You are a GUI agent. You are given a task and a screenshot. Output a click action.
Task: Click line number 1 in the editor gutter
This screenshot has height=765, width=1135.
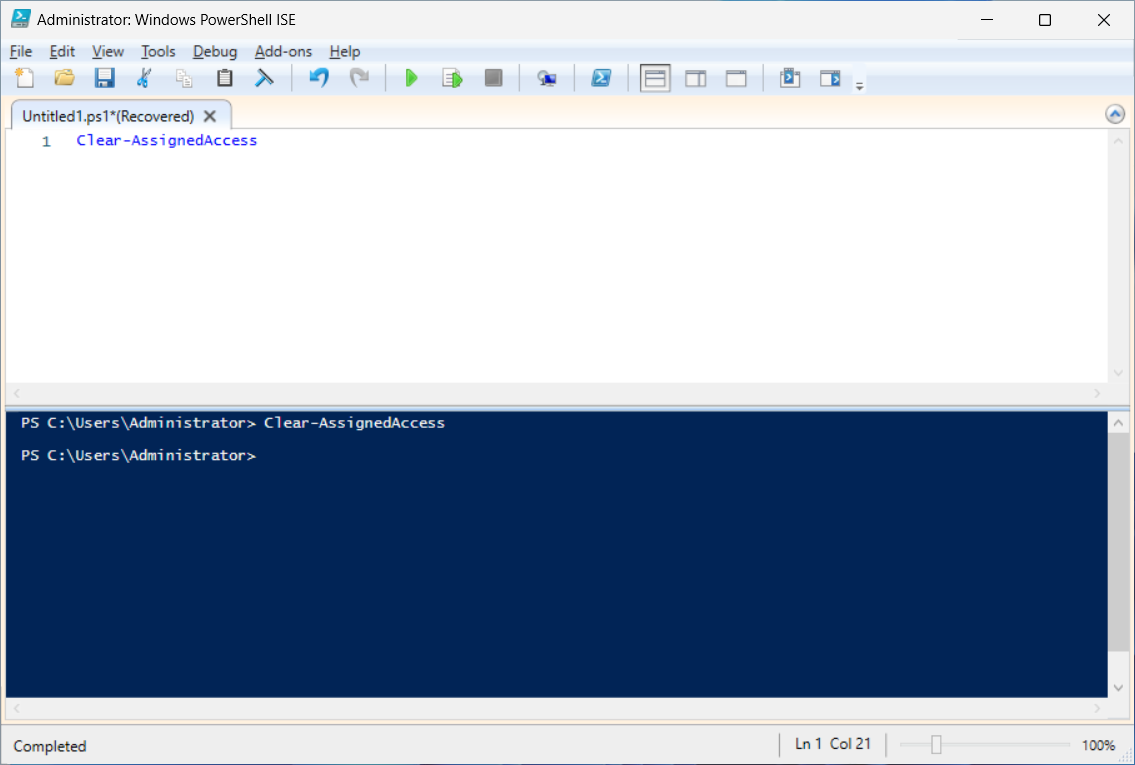point(46,141)
